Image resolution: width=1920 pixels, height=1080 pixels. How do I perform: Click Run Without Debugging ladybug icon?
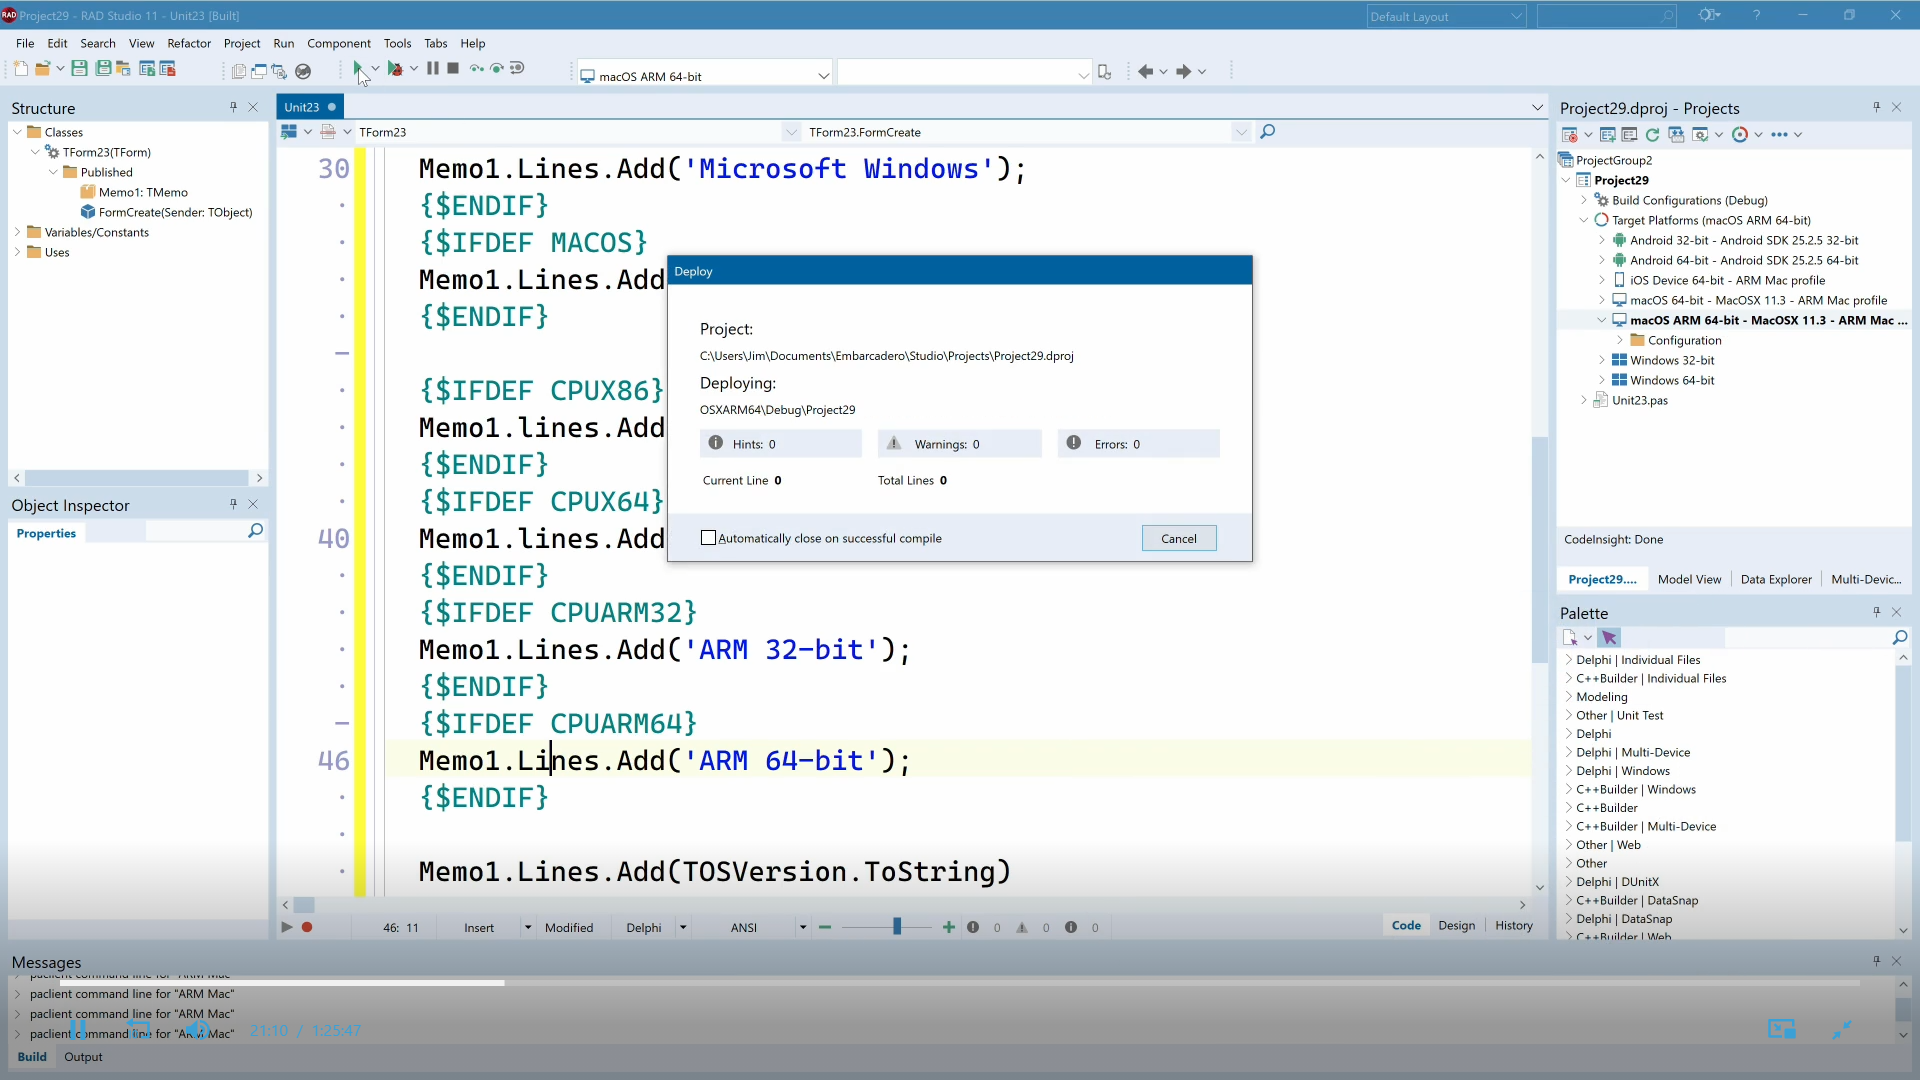[395, 69]
